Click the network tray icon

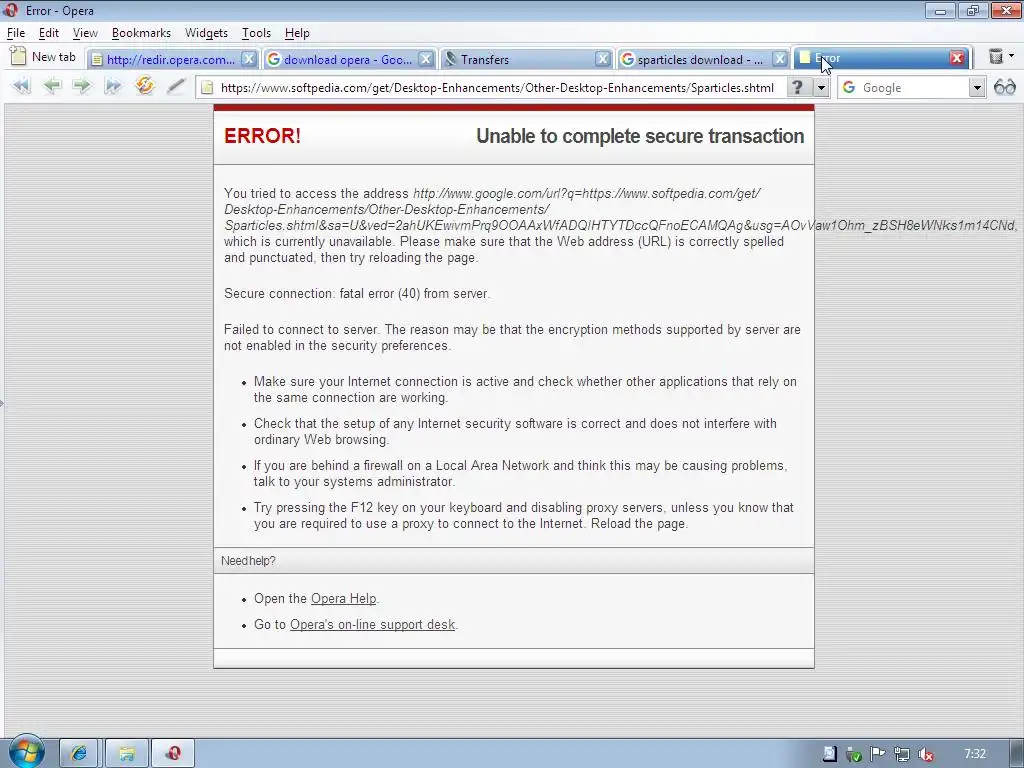902,755
